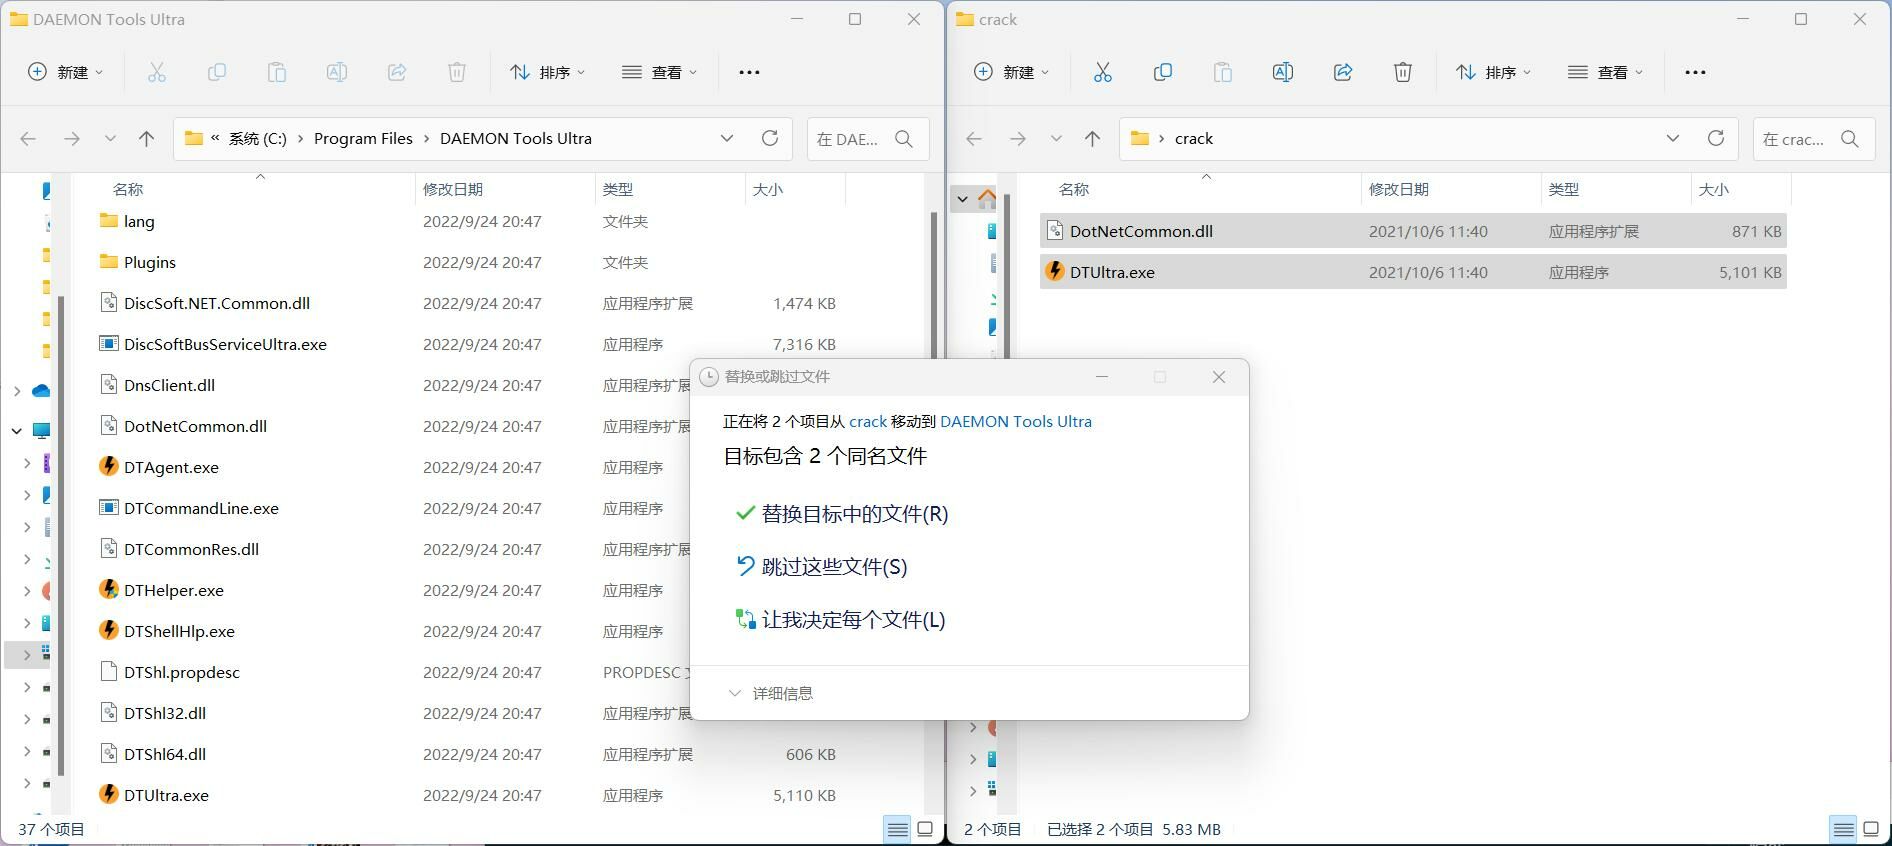Screen dimensions: 1892x846
Task: Switch DAEMON Tools Ultra window to details view
Action: 897,829
